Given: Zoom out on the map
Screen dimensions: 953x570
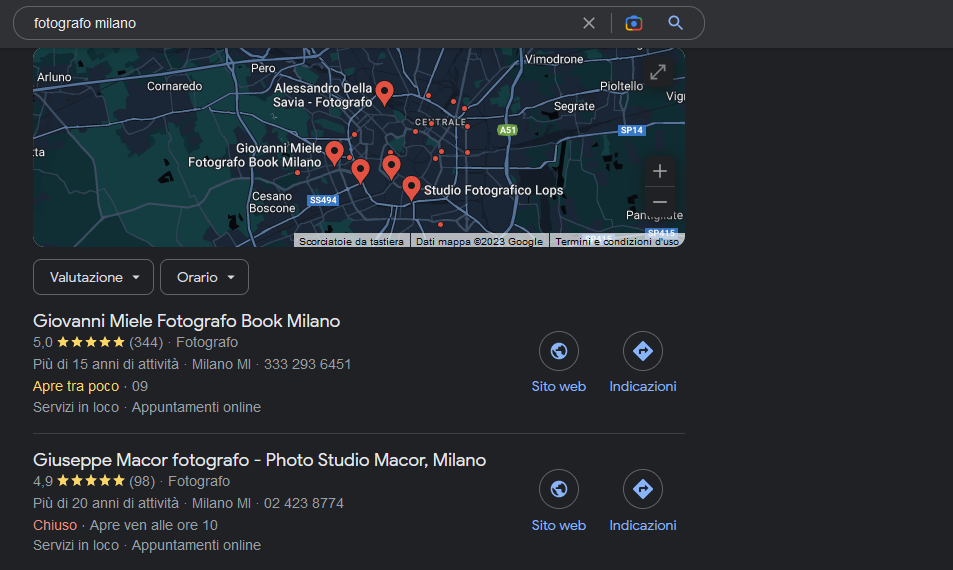Looking at the screenshot, I should tap(659, 202).
